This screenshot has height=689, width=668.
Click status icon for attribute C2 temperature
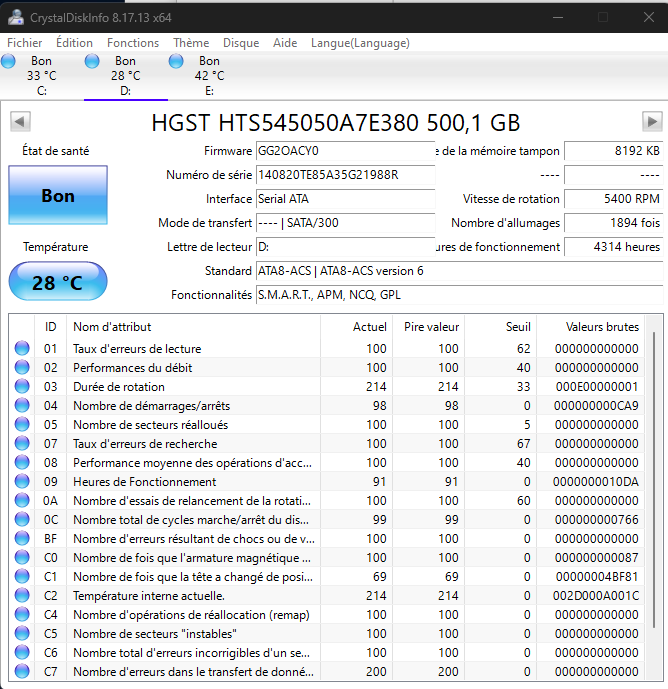(22, 596)
